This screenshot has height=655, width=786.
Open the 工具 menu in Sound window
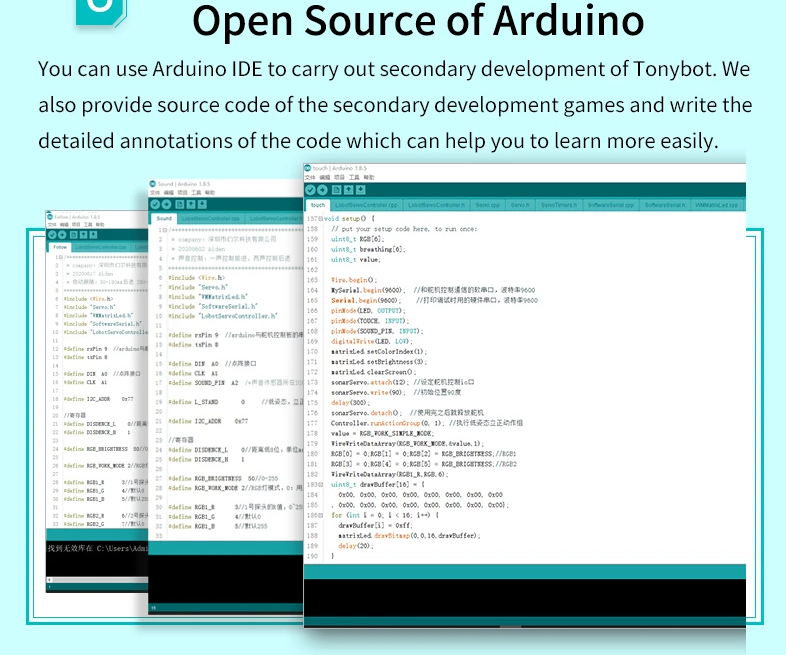pyautogui.click(x=197, y=193)
